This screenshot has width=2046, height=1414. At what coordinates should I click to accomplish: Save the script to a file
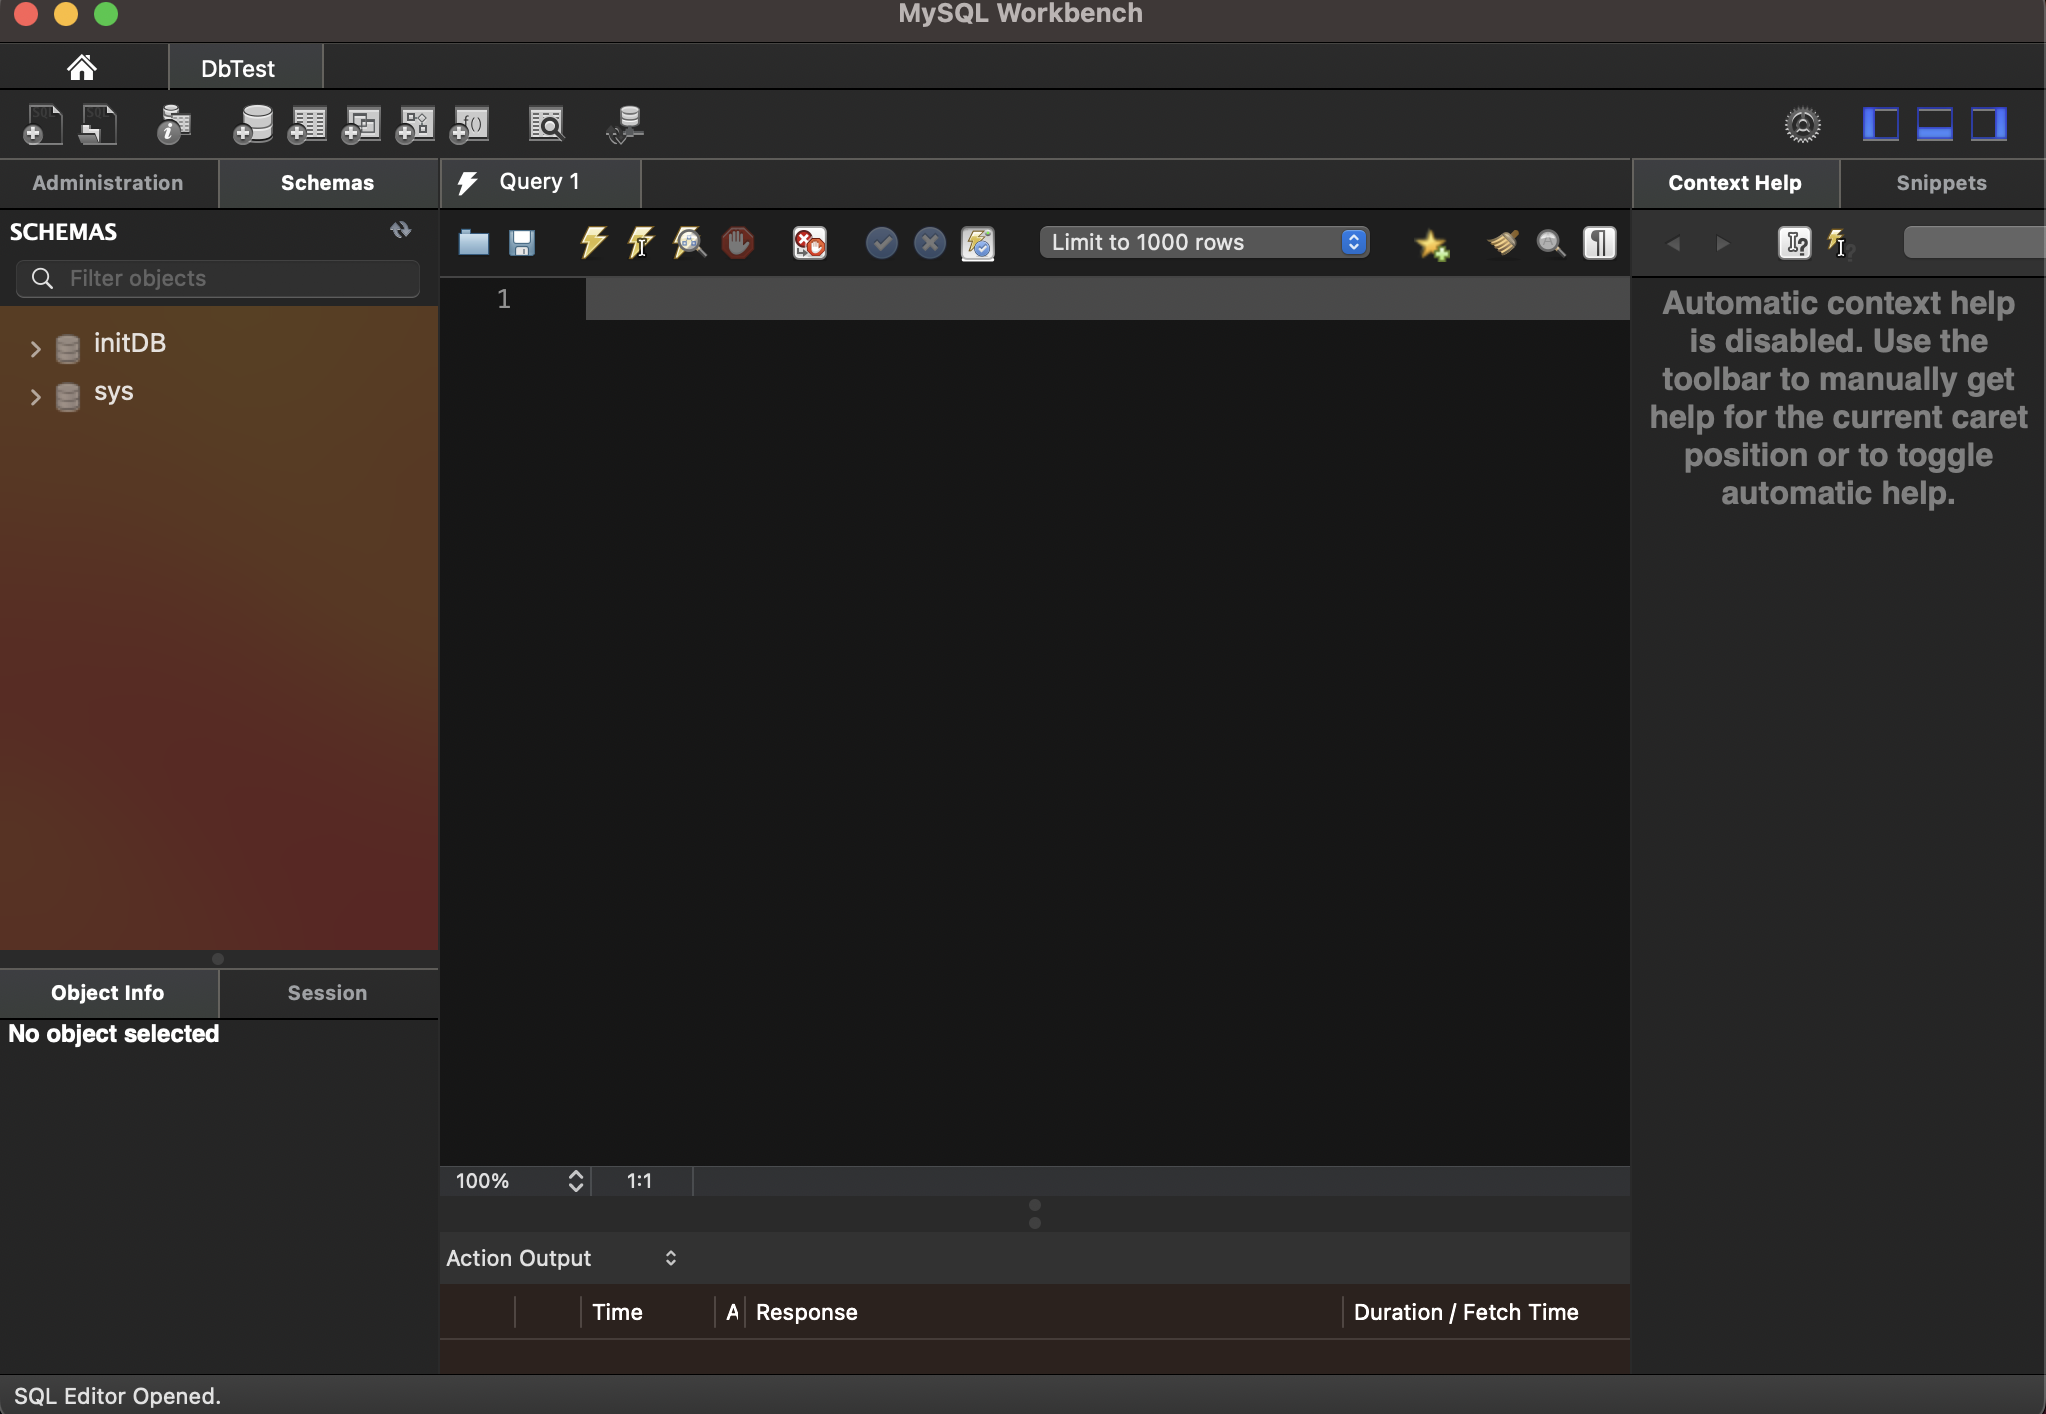point(522,243)
